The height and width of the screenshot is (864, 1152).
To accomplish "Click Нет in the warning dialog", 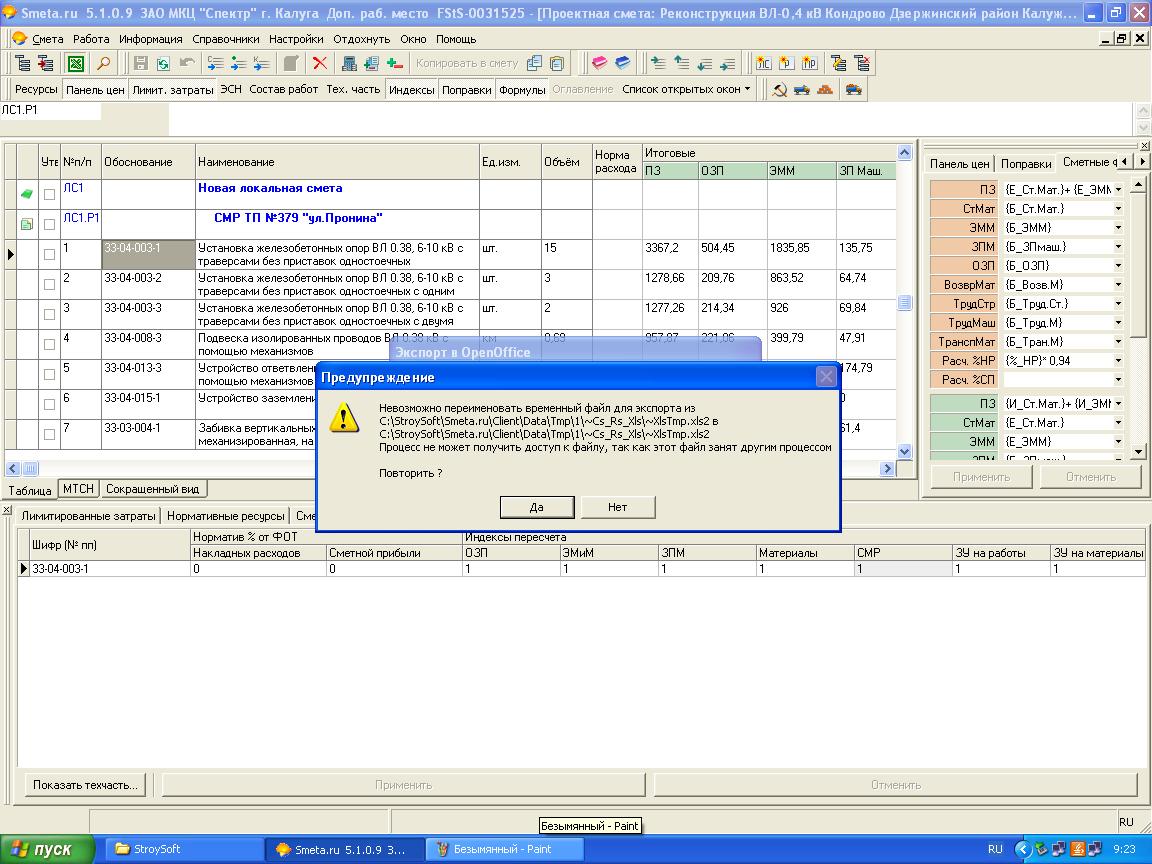I will 617,507.
